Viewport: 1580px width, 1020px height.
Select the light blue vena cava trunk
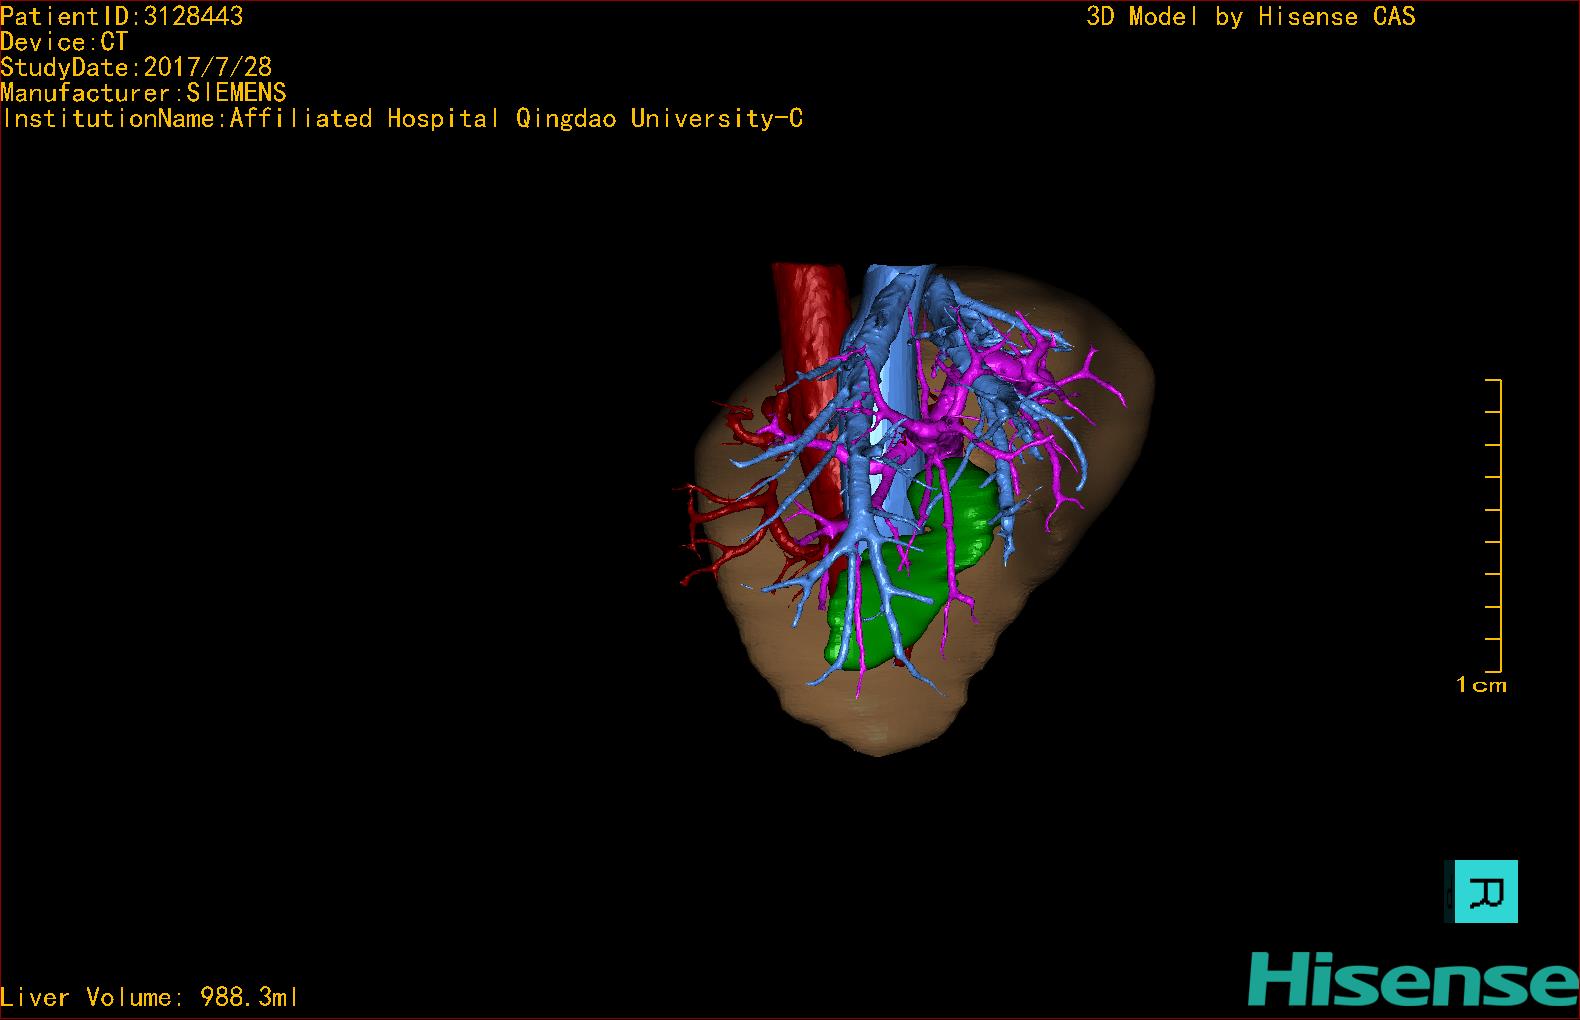(x=898, y=400)
